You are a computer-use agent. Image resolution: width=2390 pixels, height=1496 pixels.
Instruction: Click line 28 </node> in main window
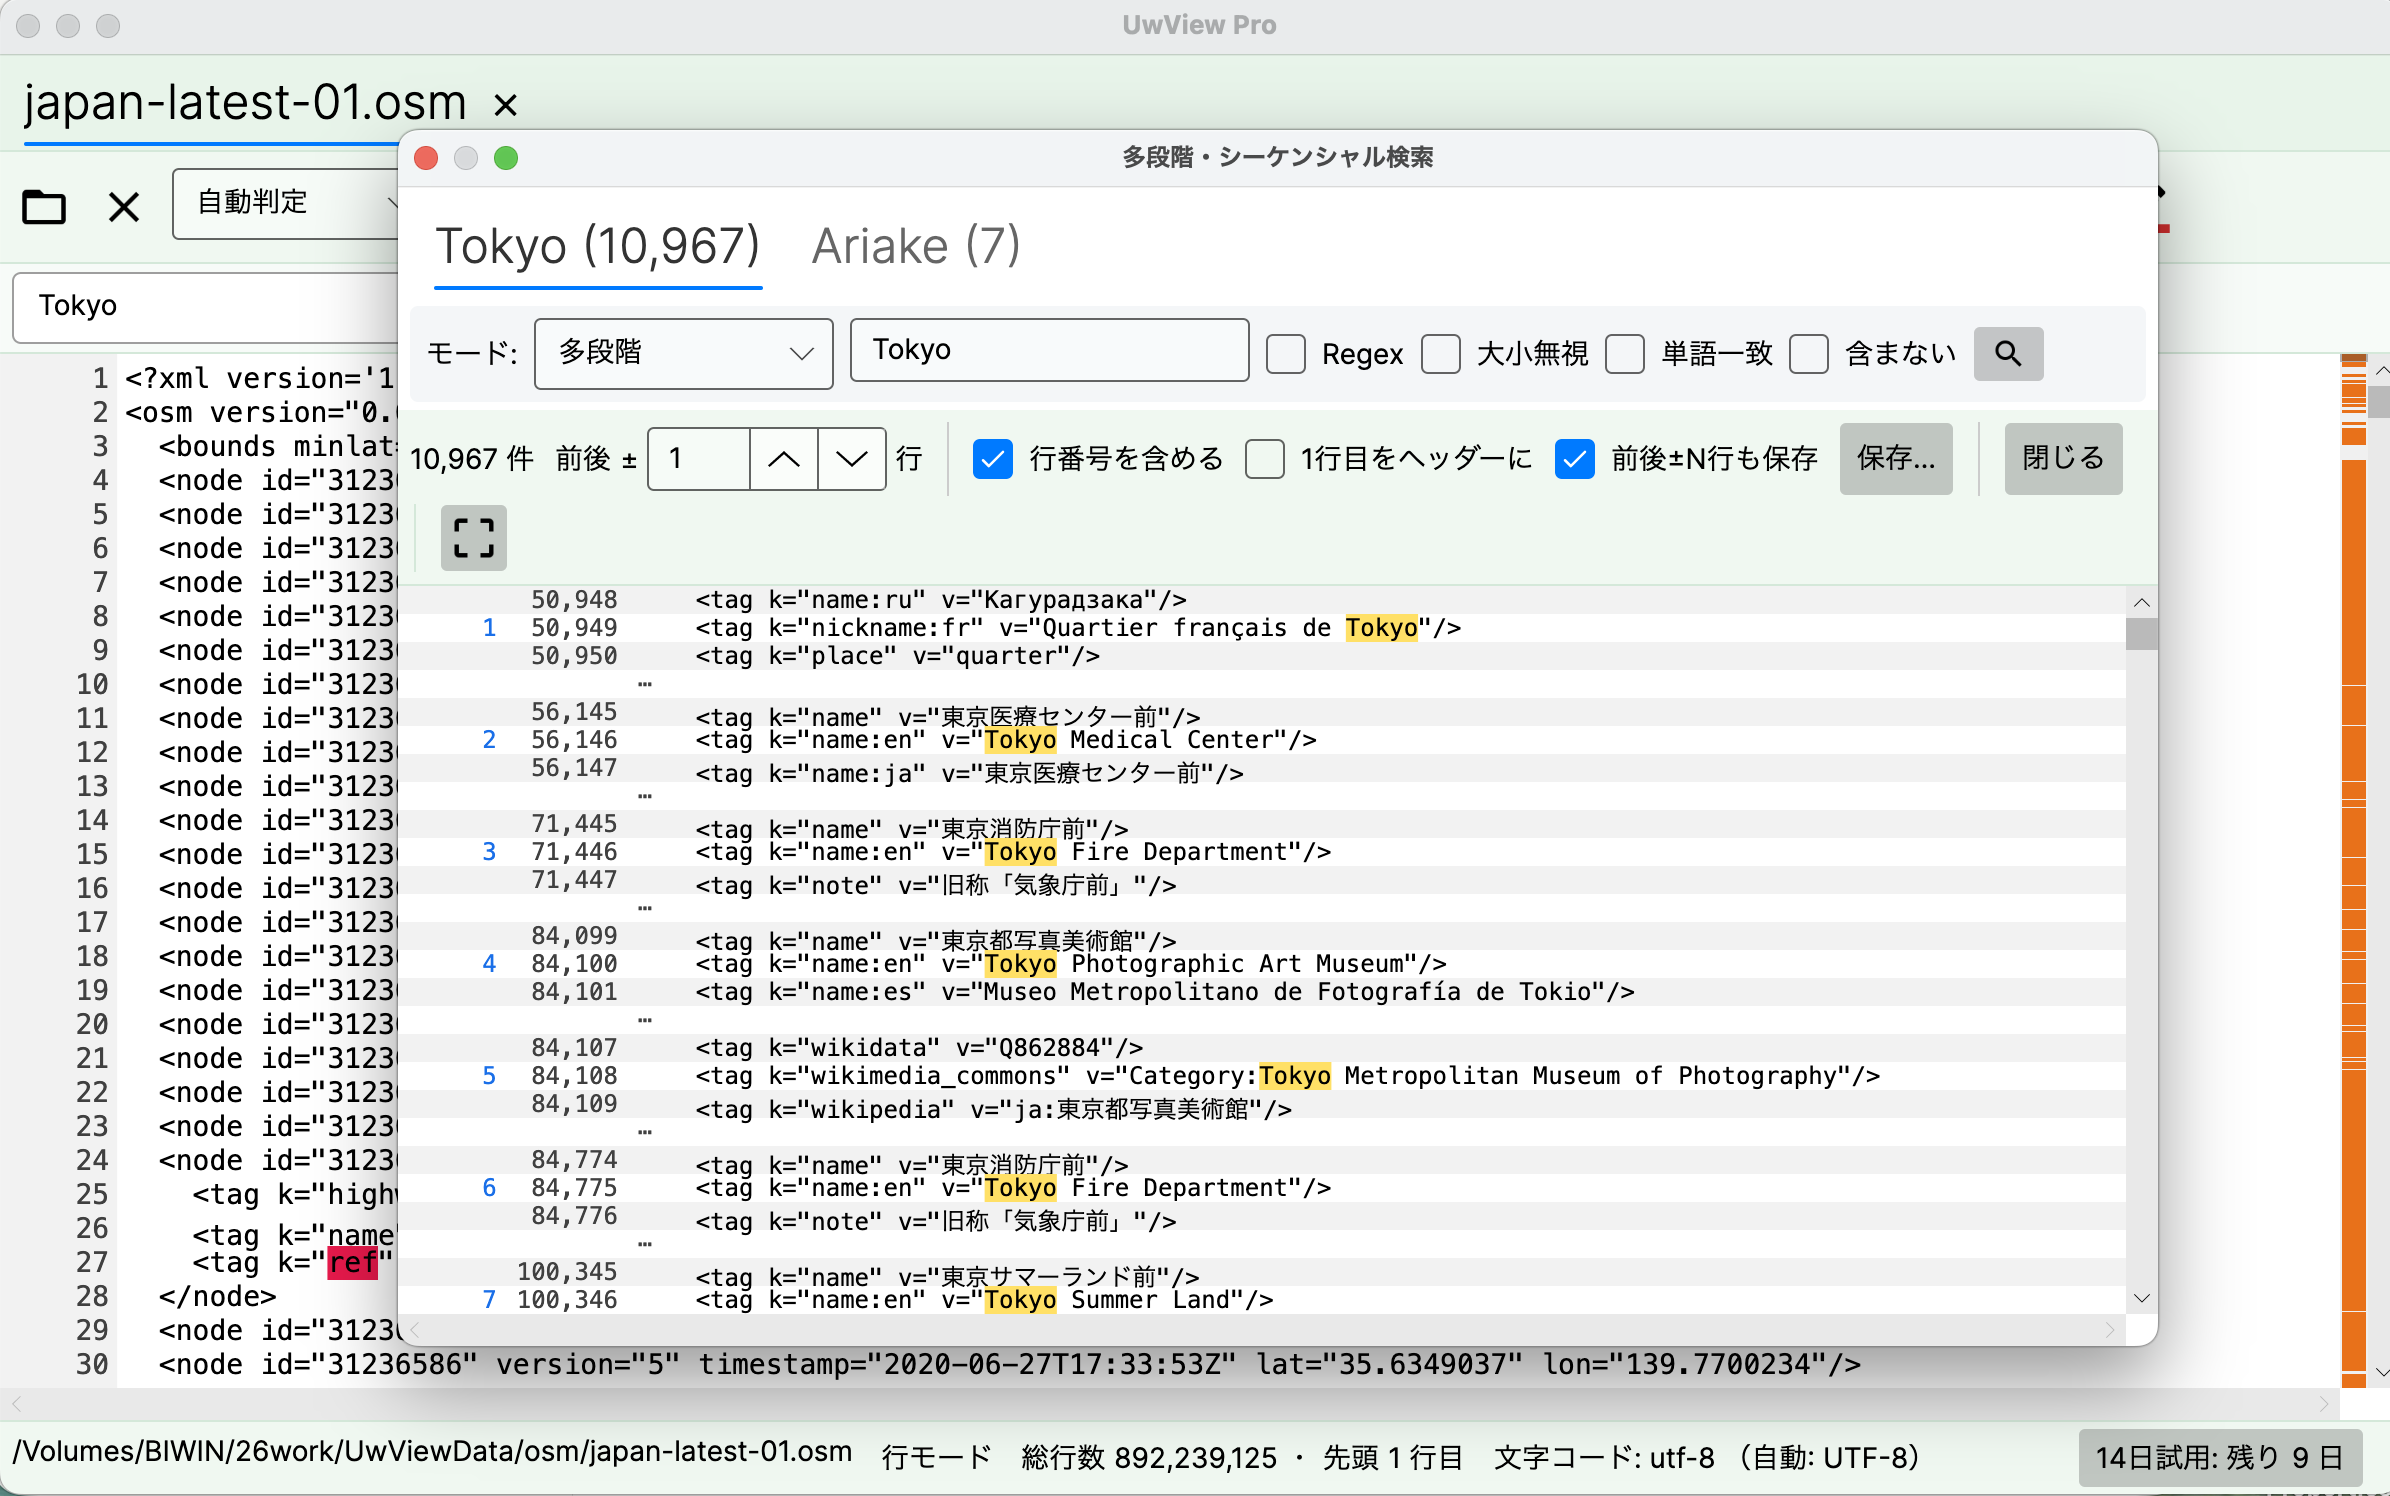217,1297
